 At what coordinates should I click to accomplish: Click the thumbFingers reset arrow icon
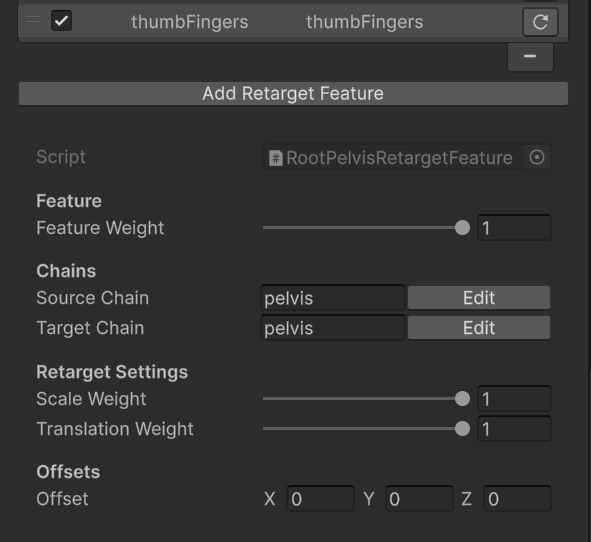[x=540, y=22]
